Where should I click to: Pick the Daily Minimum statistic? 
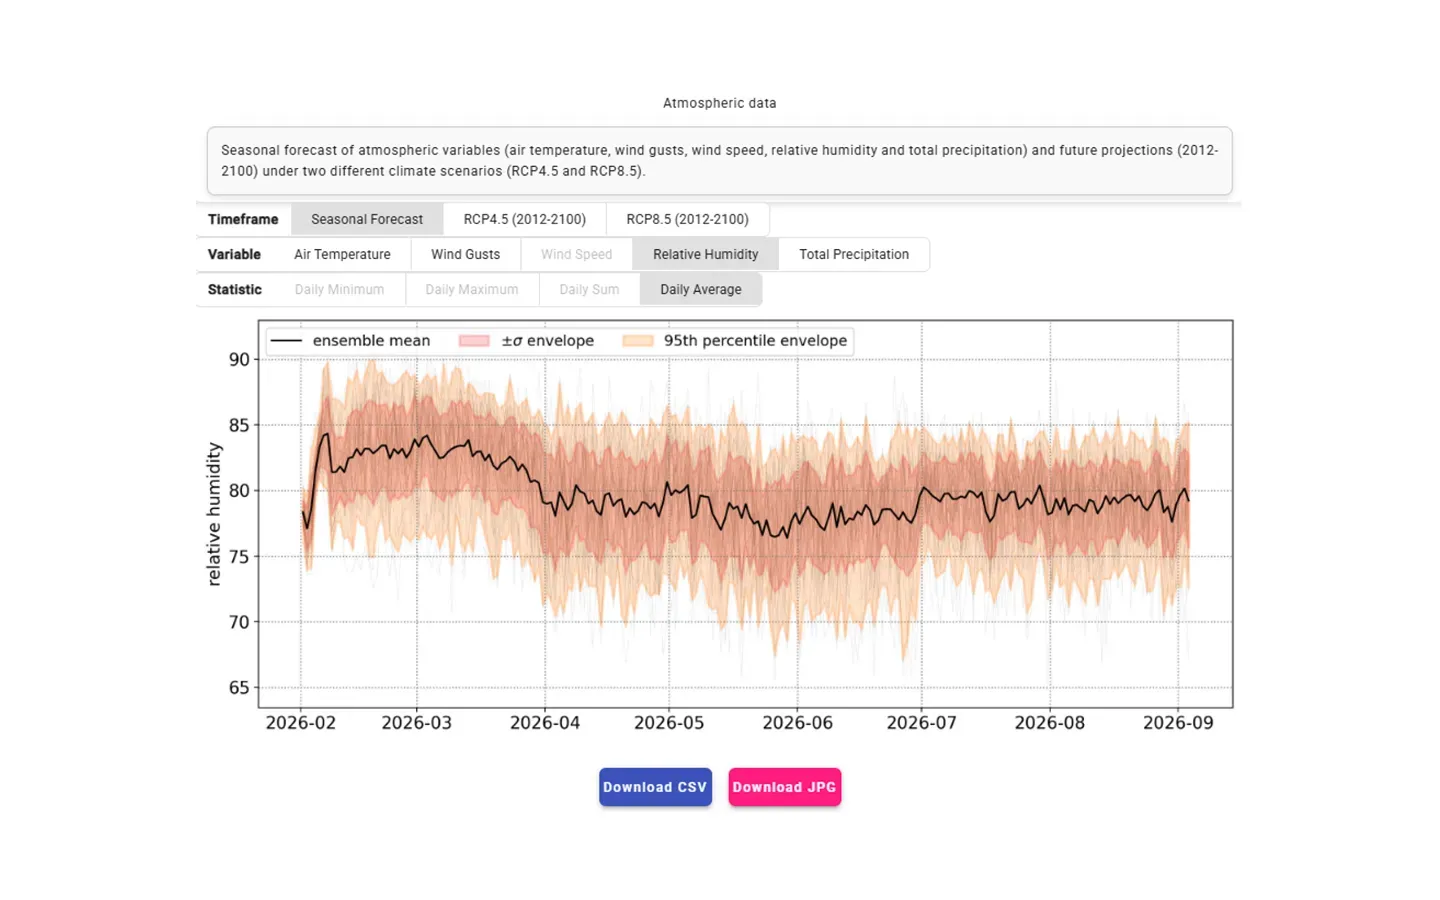click(339, 289)
